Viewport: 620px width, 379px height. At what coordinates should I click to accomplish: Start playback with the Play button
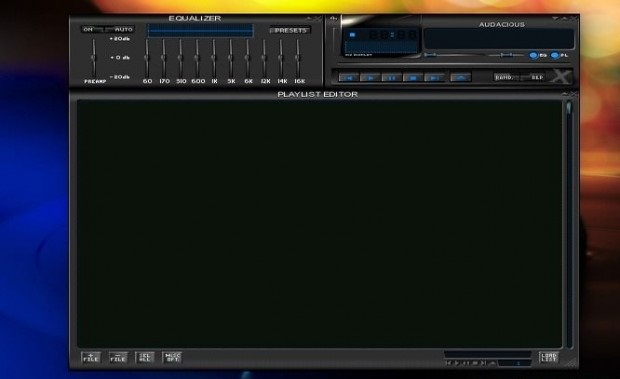370,77
